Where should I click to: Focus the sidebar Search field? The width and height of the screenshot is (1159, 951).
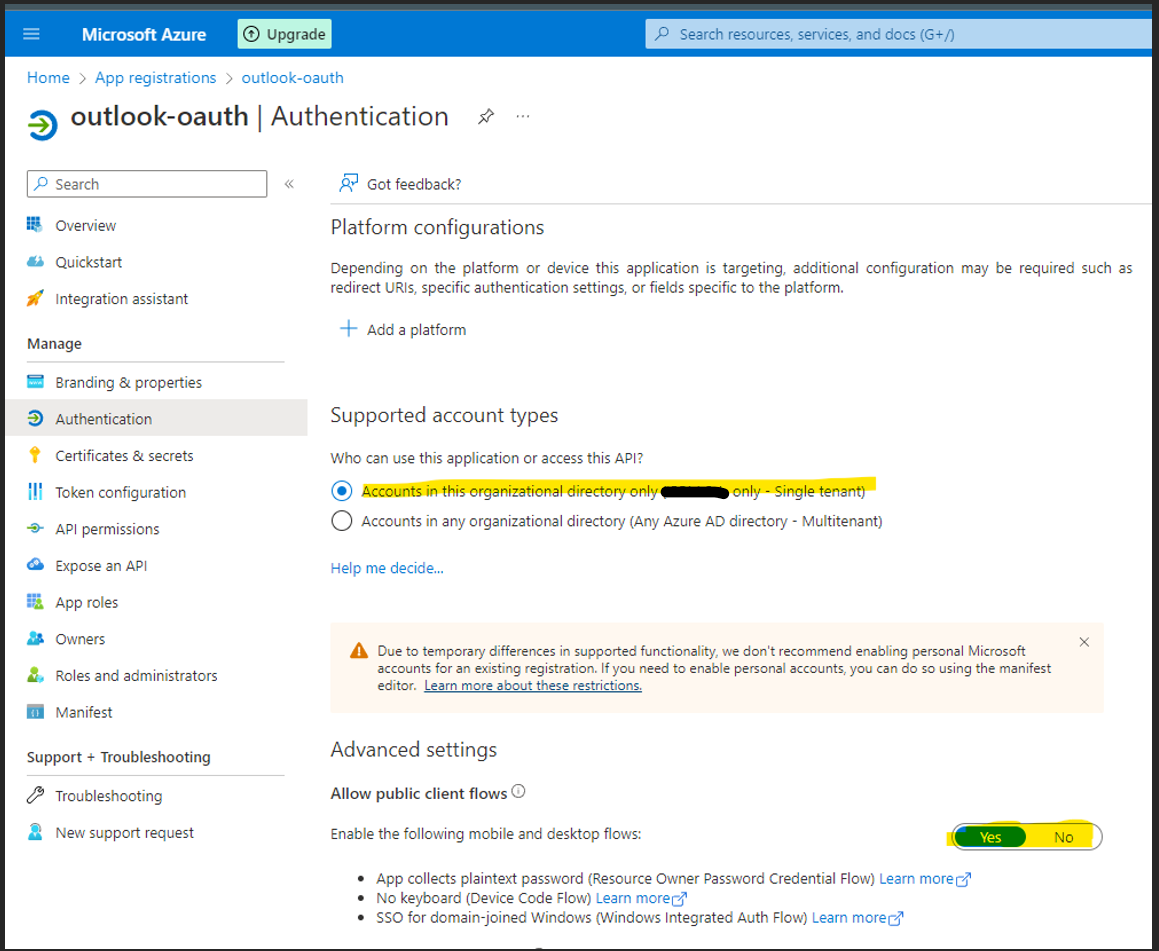pyautogui.click(x=147, y=184)
